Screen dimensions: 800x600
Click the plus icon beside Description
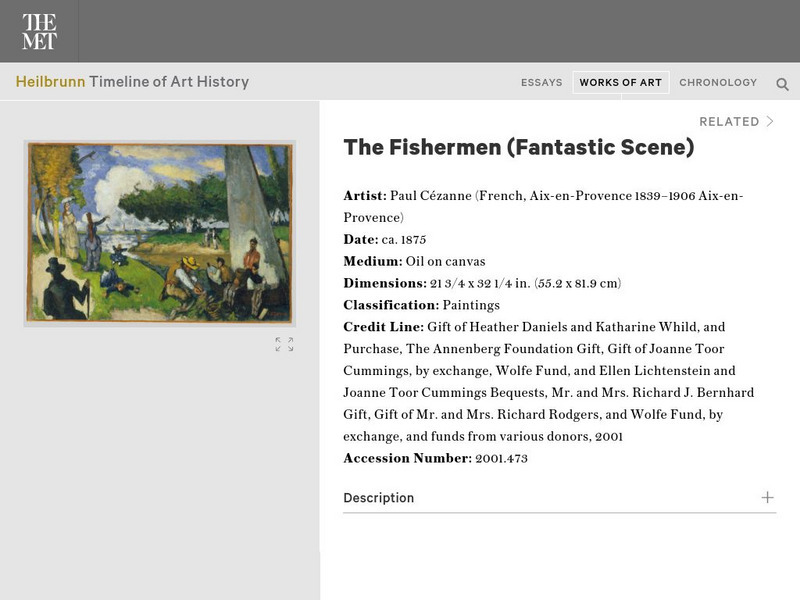click(x=767, y=497)
